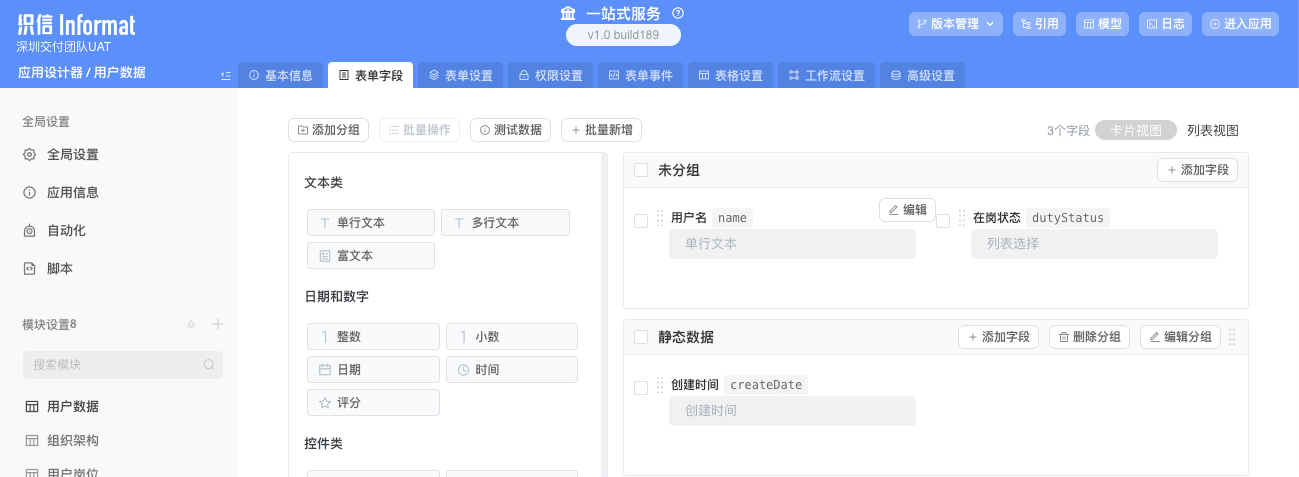Click drag handle icon of 静态数据 group
This screenshot has height=477, width=1299.
pyautogui.click(x=1232, y=337)
